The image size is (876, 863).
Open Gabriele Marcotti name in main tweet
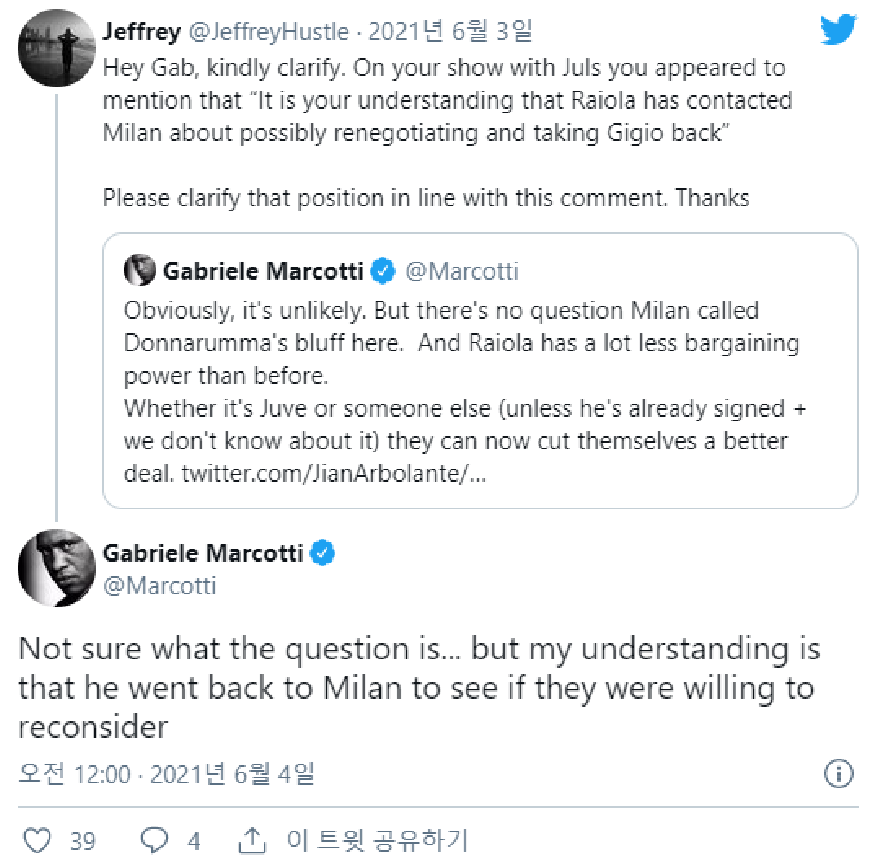(x=205, y=553)
